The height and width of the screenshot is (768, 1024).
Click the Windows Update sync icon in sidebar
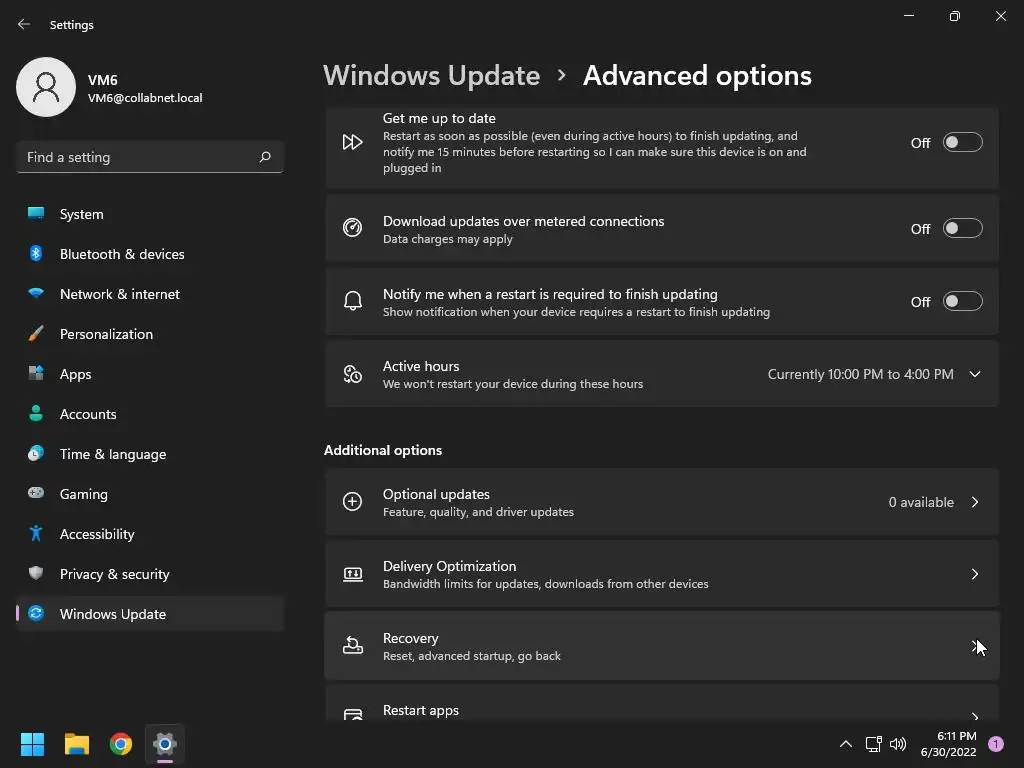pyautogui.click(x=36, y=613)
